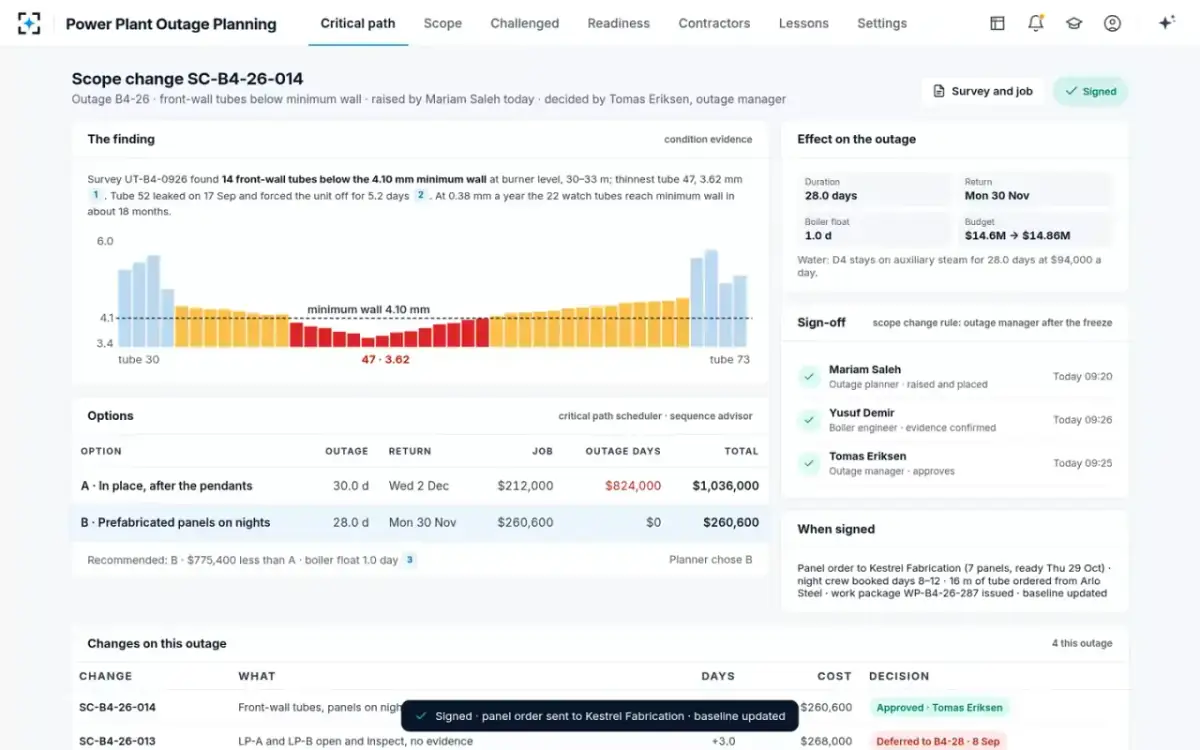Click the check icon beside Yusuf Demir
Viewport: 1200px width, 750px height.
[808, 420]
